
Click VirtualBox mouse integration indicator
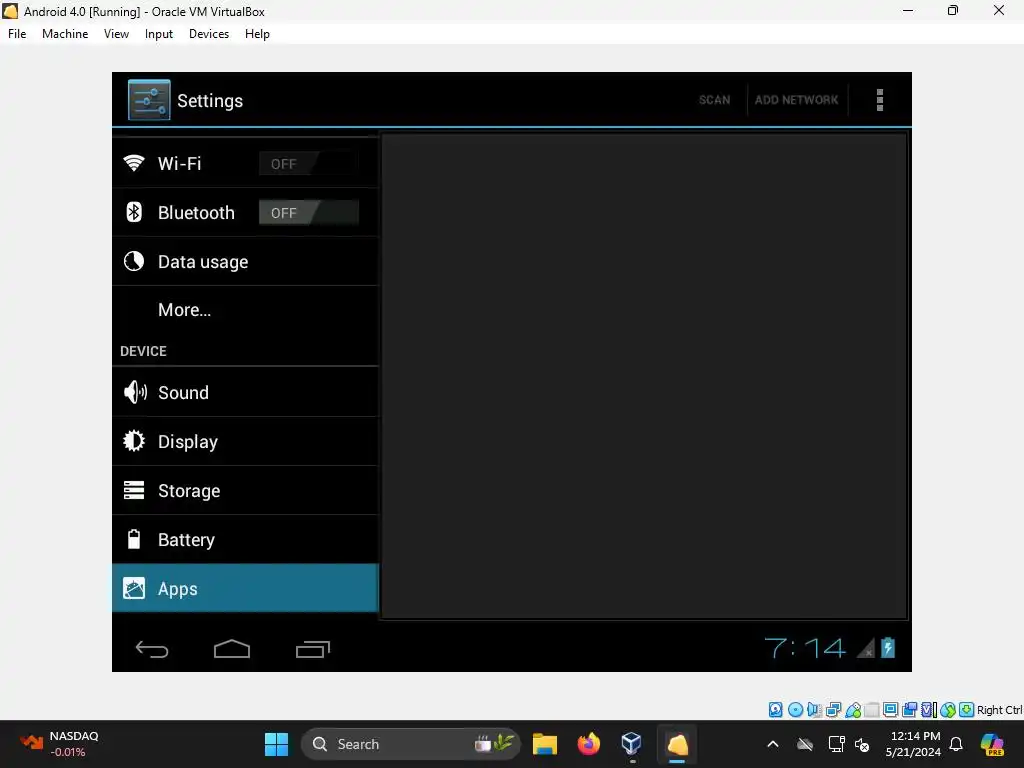(x=948, y=710)
